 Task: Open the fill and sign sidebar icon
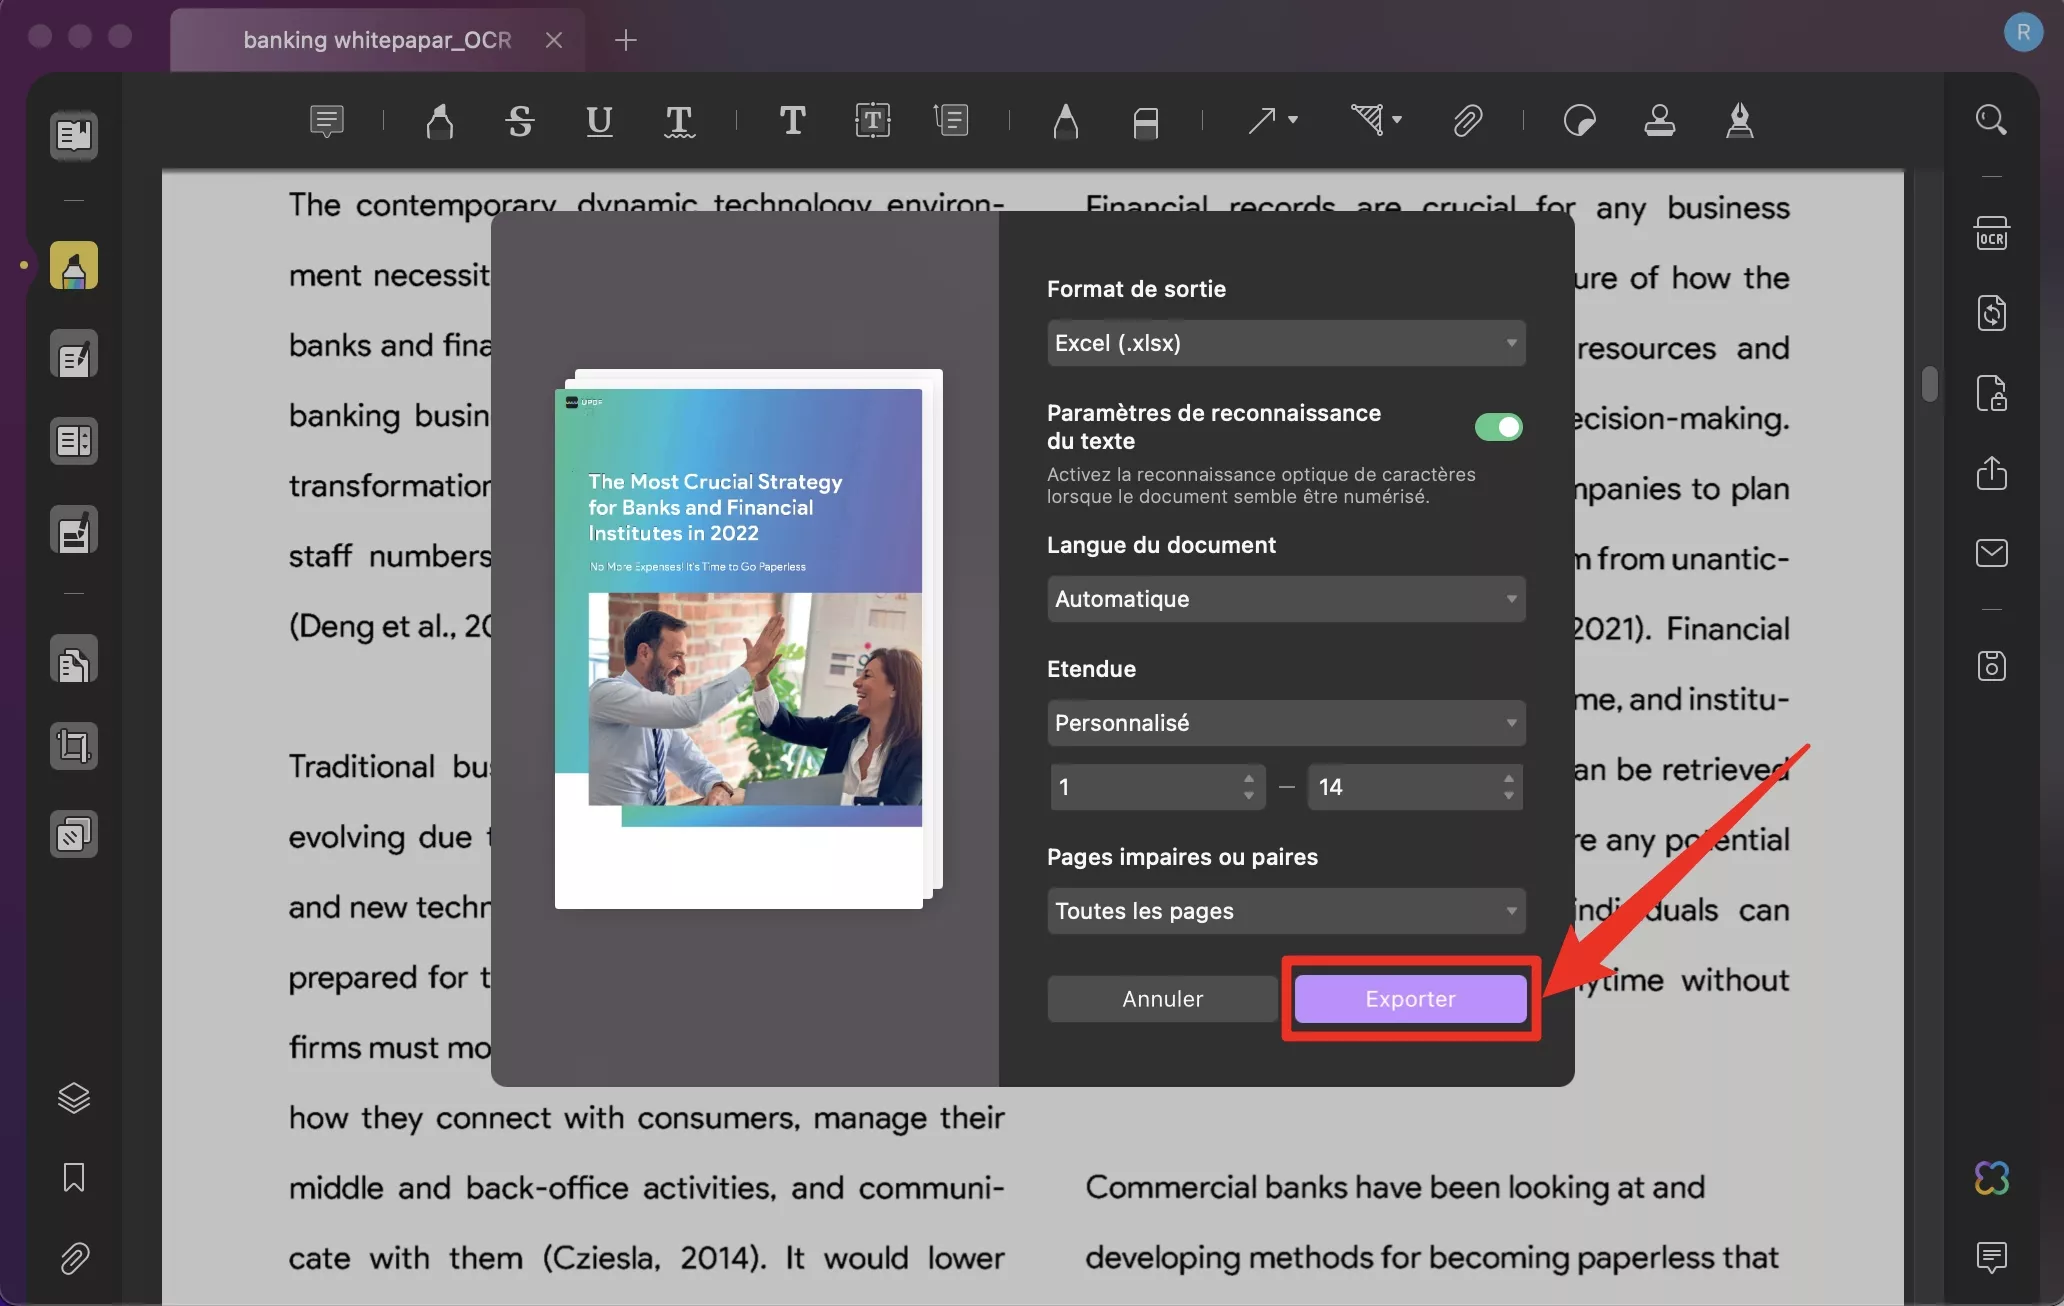74,530
